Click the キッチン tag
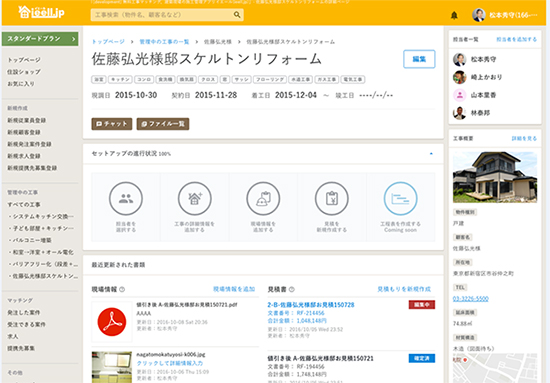The width and height of the screenshot is (550, 383). [x=121, y=80]
